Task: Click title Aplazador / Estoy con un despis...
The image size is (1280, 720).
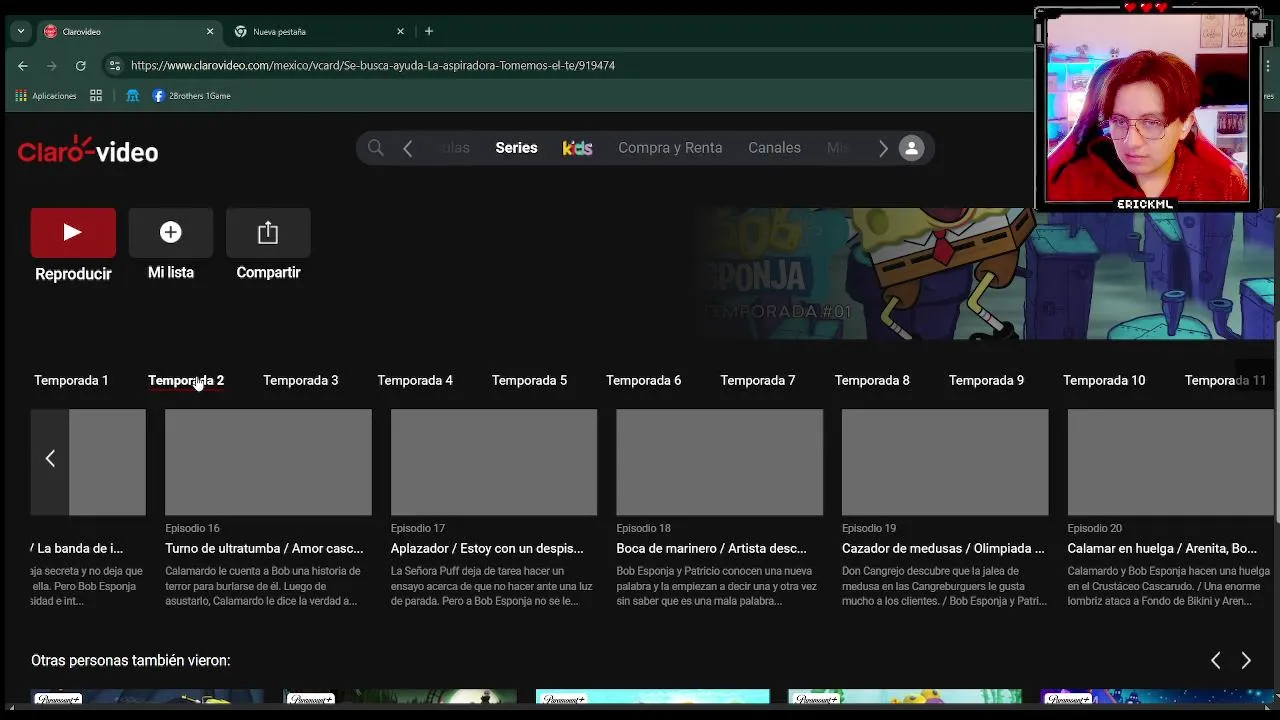Action: (487, 548)
